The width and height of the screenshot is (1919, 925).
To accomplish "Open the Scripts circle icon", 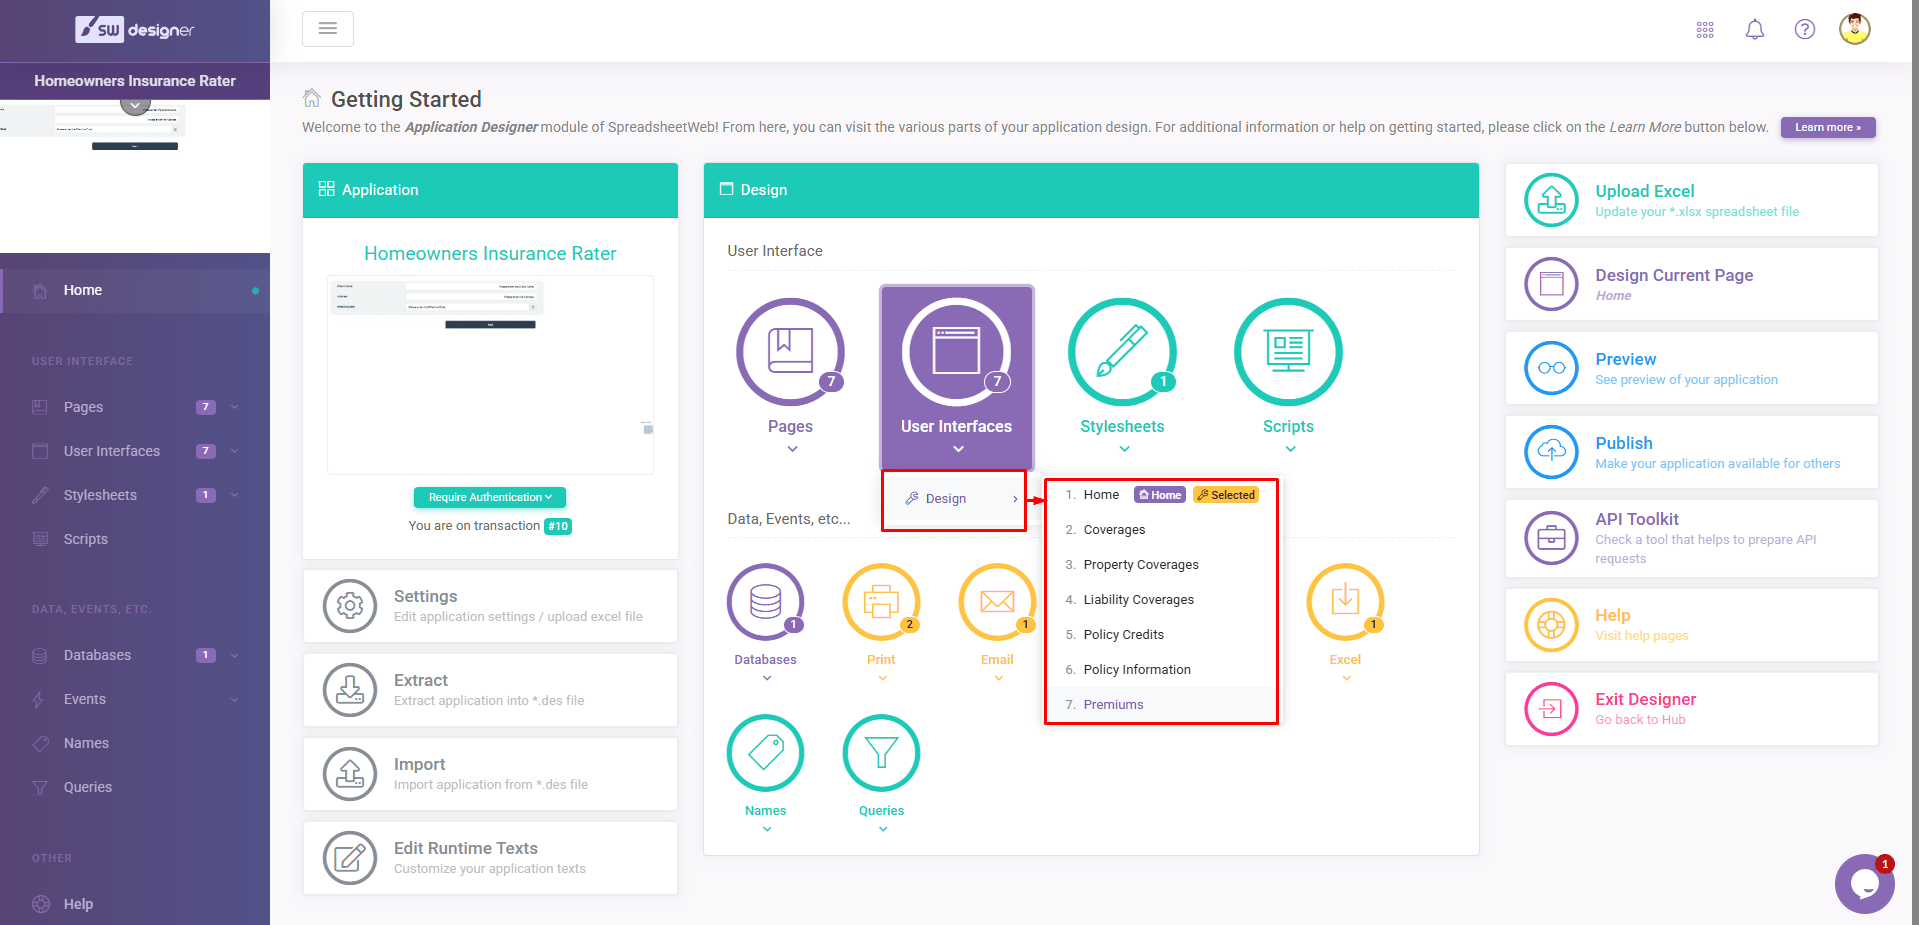I will (1288, 352).
